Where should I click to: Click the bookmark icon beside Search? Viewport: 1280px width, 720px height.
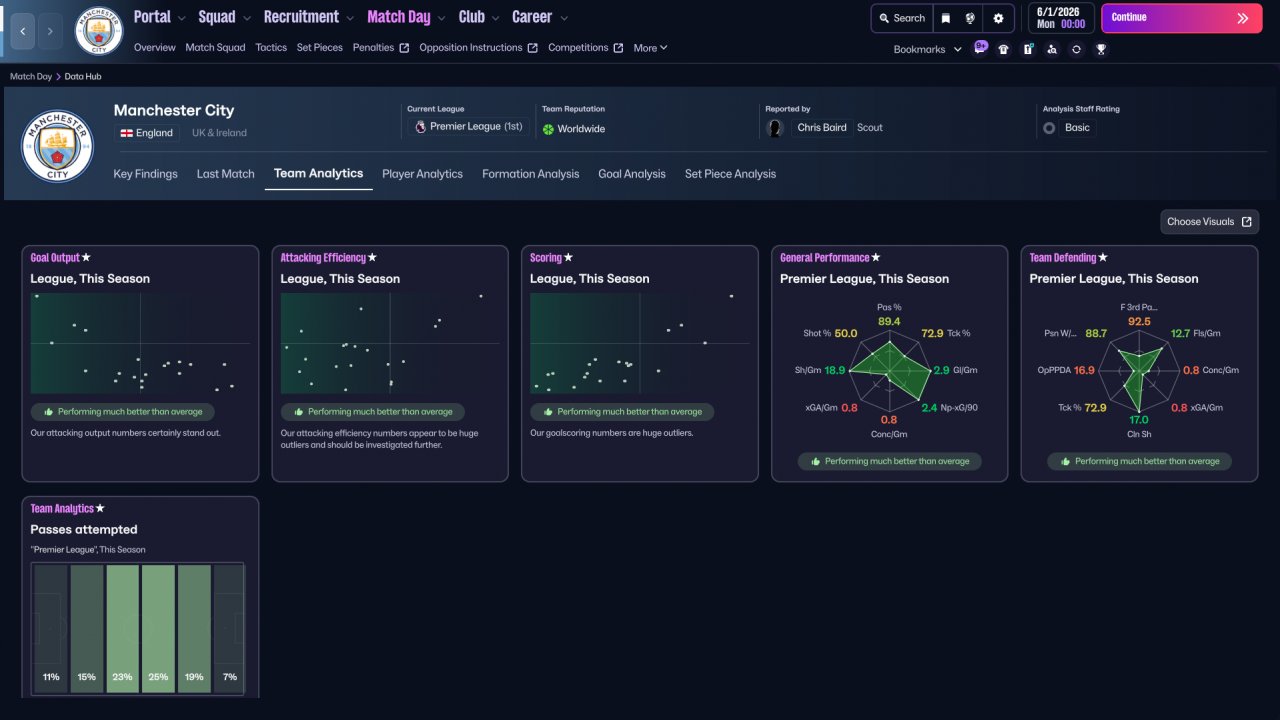tap(945, 18)
